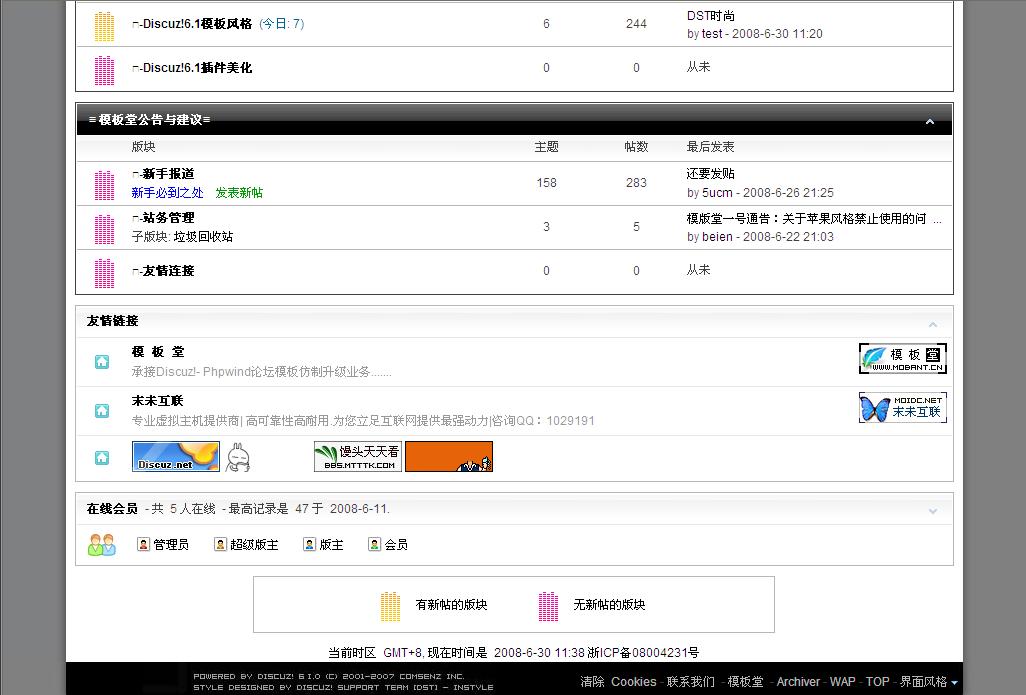
Task: Open the 馒头天天看 BBS.MTTTK.COM banner
Action: click(358, 456)
